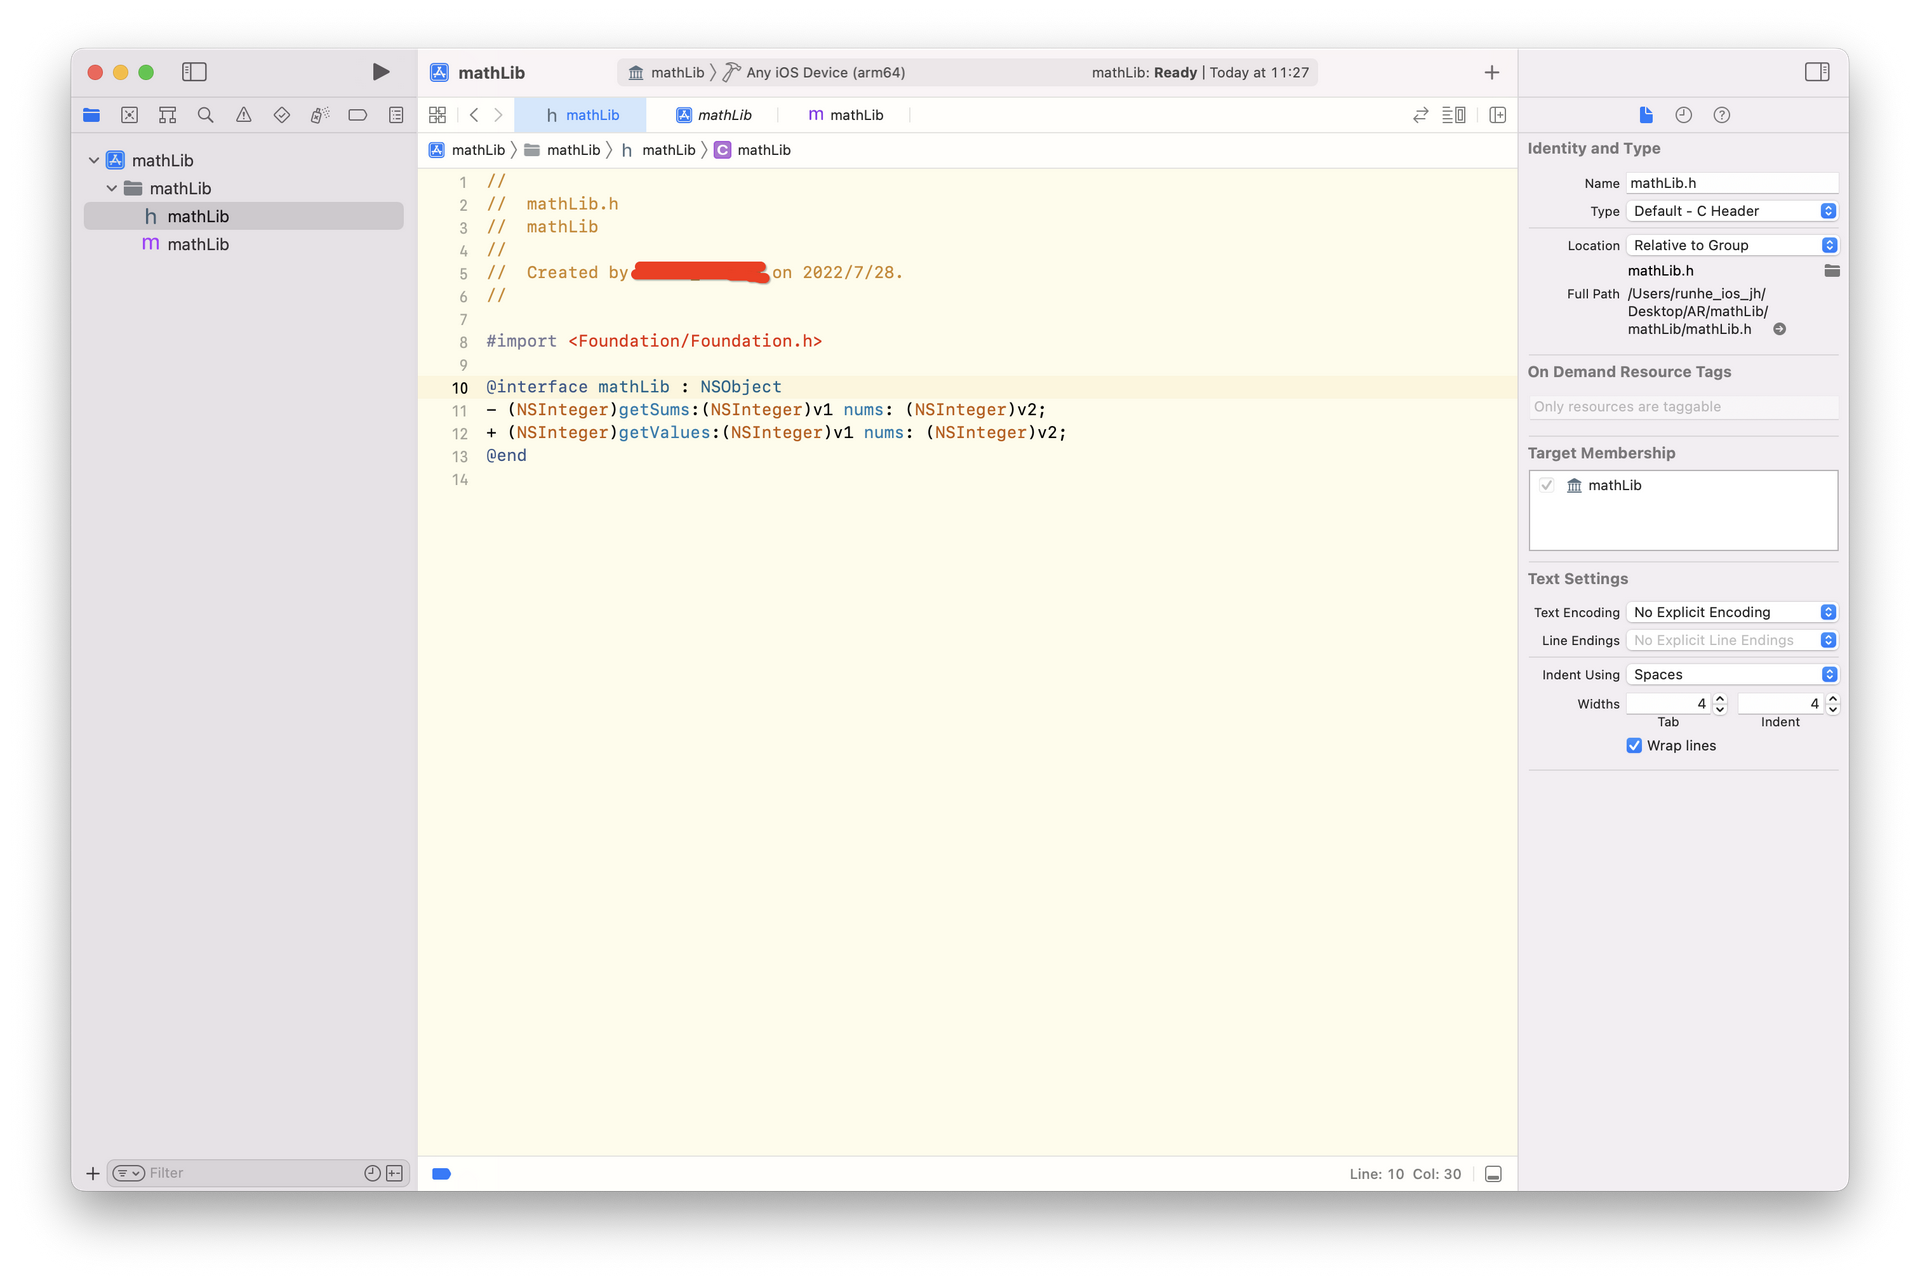Collapse the mathLib folder group
Viewport: 1920px width, 1285px height.
[112, 188]
